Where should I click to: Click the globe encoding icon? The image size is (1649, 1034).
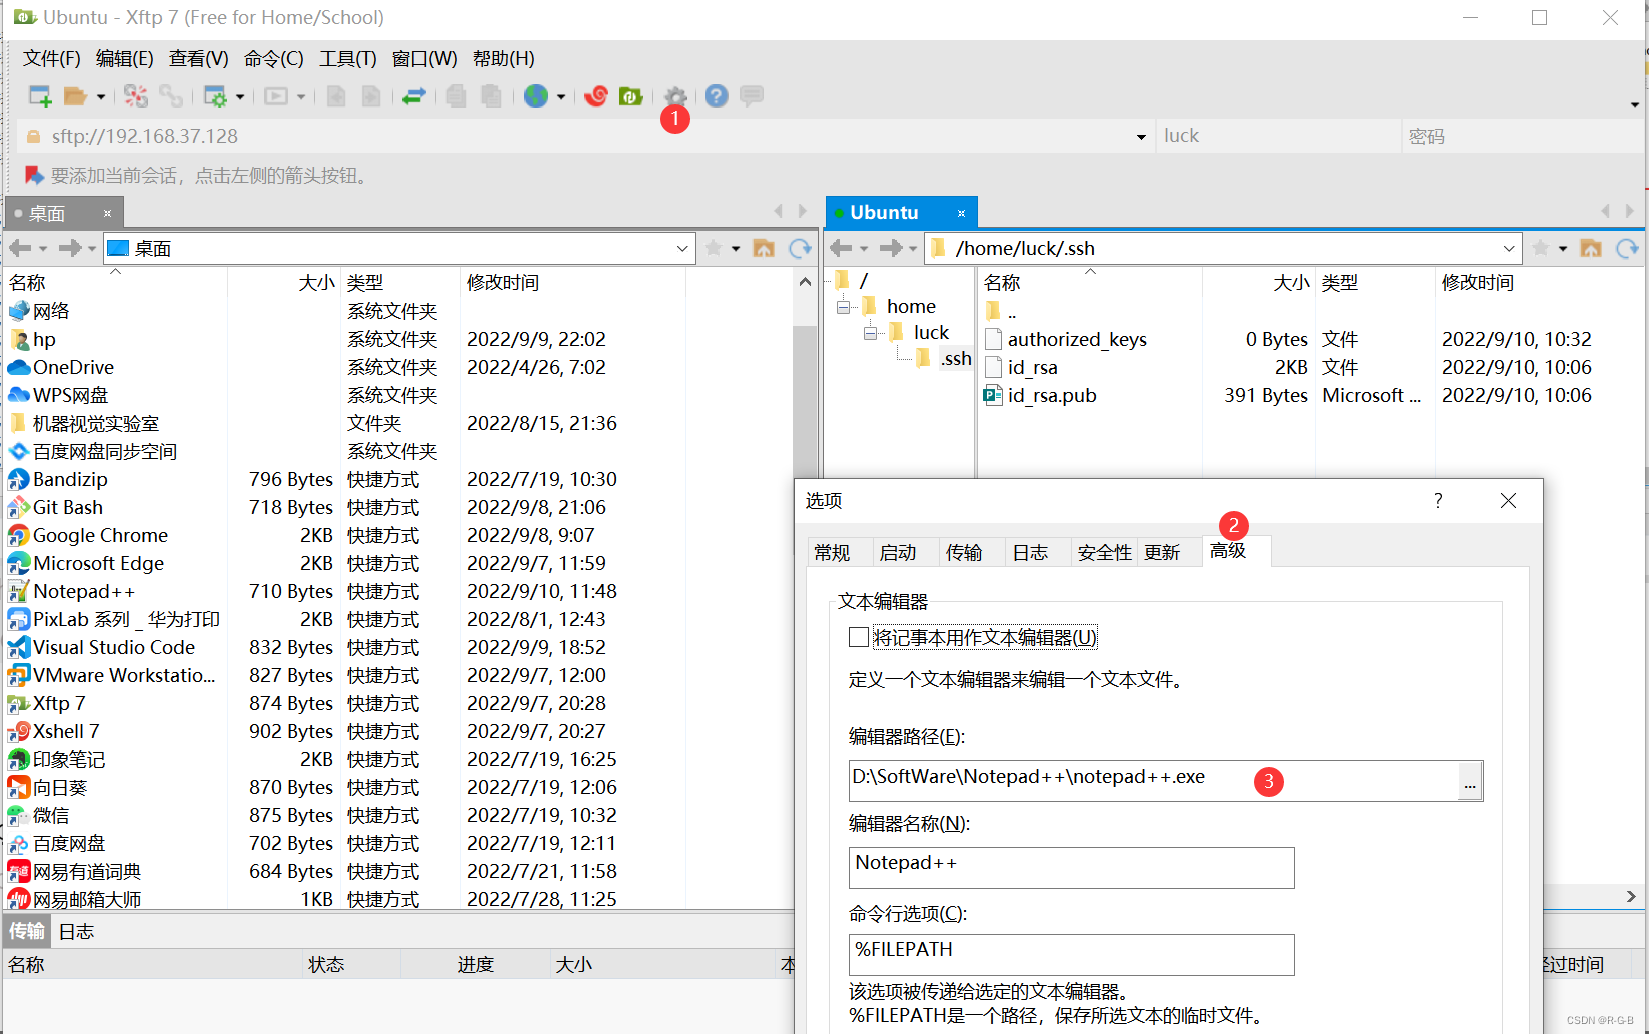[536, 96]
